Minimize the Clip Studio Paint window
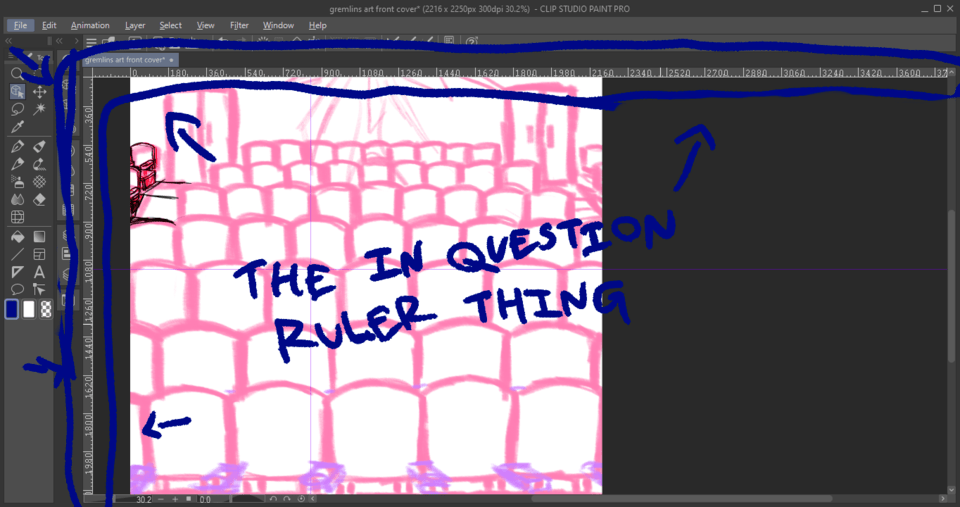 pyautogui.click(x=925, y=9)
